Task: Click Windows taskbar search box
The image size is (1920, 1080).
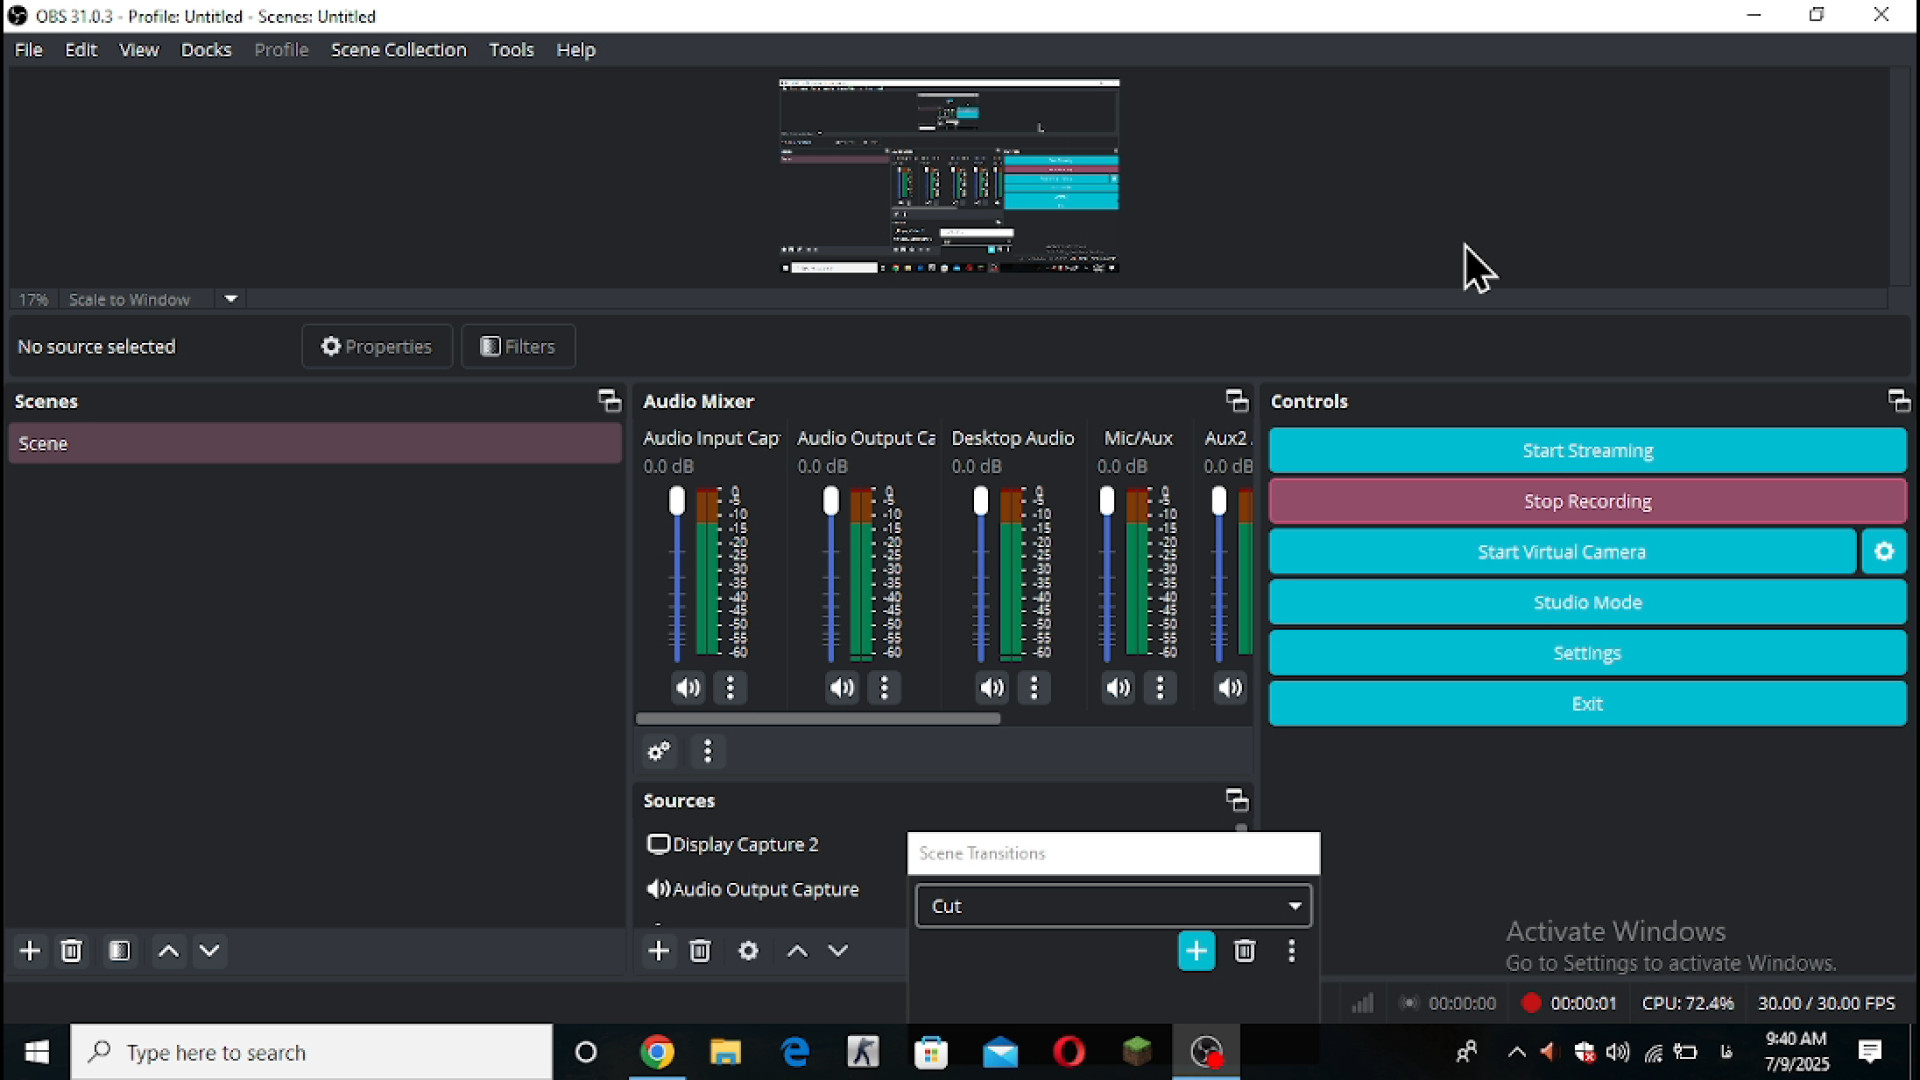Action: pos(312,1052)
